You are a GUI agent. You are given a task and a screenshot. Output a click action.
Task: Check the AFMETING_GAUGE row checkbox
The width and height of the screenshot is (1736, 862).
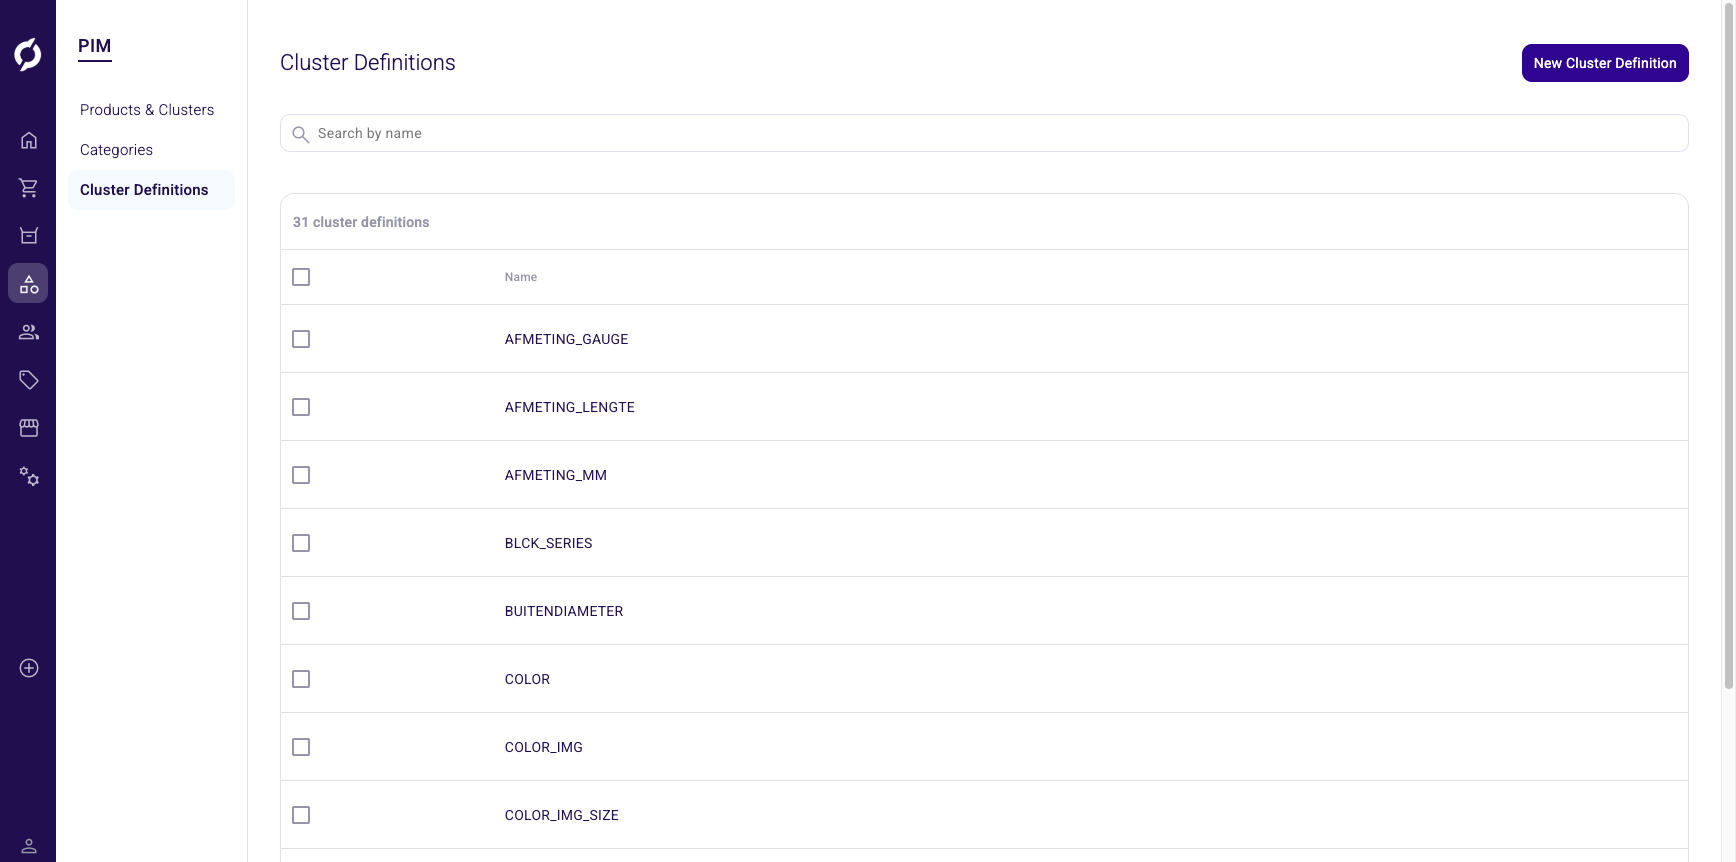tap(301, 339)
